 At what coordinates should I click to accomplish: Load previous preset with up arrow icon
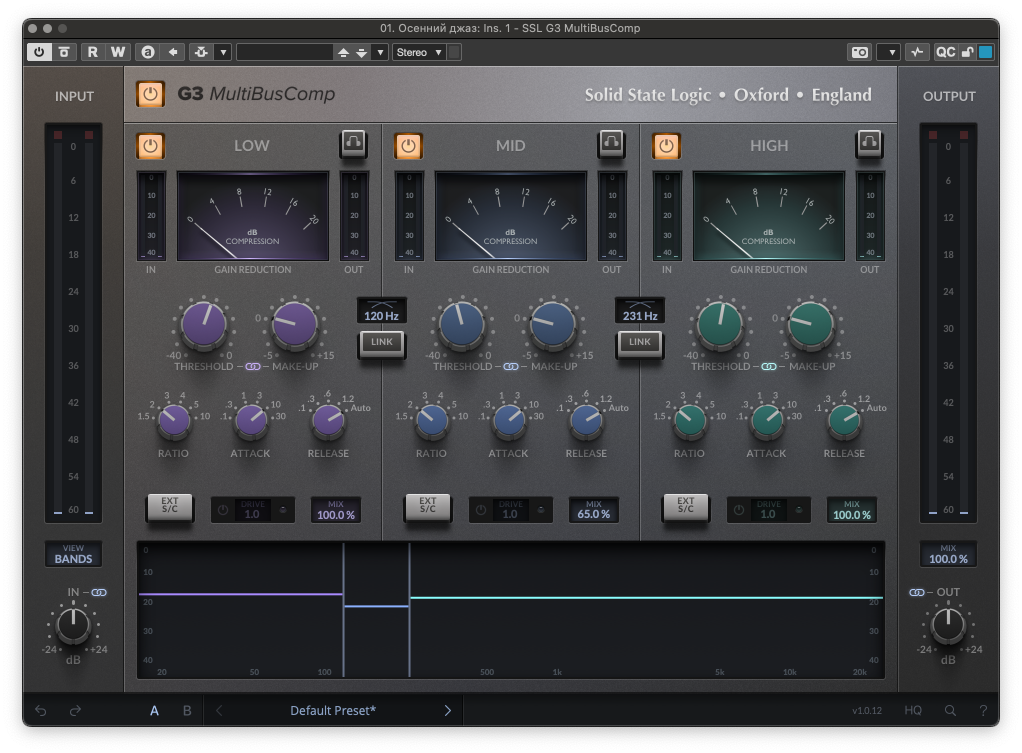pos(343,53)
